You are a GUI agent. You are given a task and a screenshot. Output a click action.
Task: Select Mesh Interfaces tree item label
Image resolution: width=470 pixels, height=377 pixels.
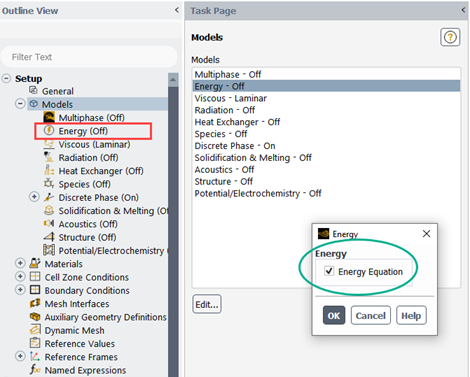click(x=77, y=304)
